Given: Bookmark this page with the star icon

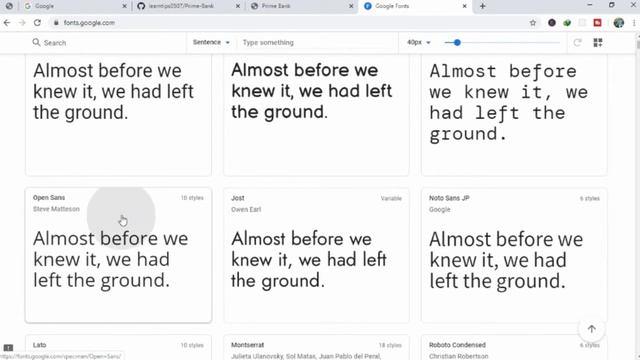Looking at the screenshot, I should tap(533, 23).
